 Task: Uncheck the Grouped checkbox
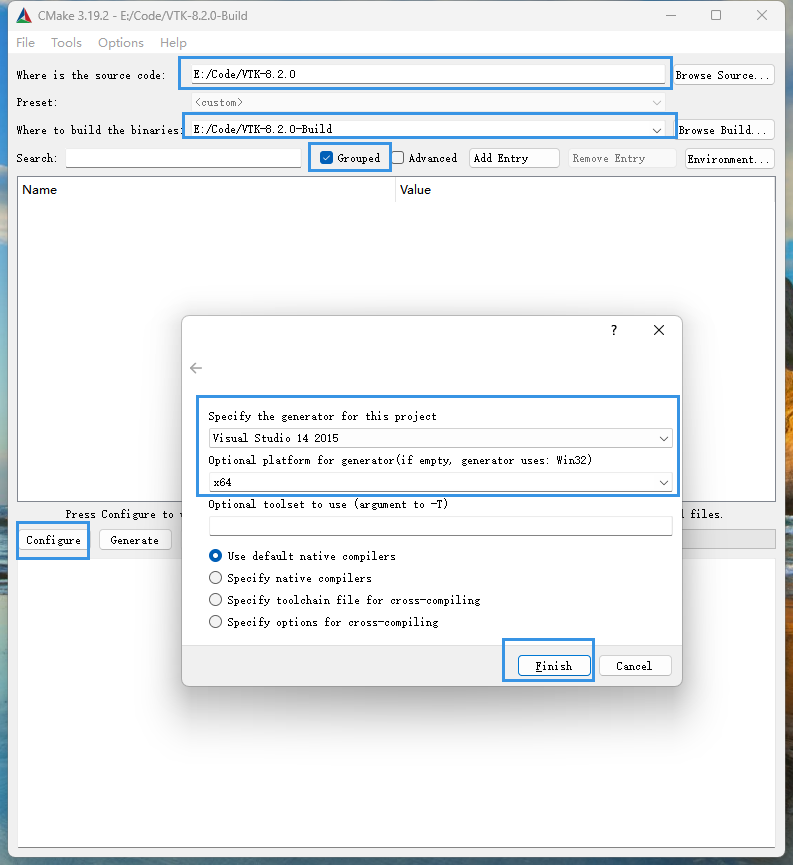point(326,158)
